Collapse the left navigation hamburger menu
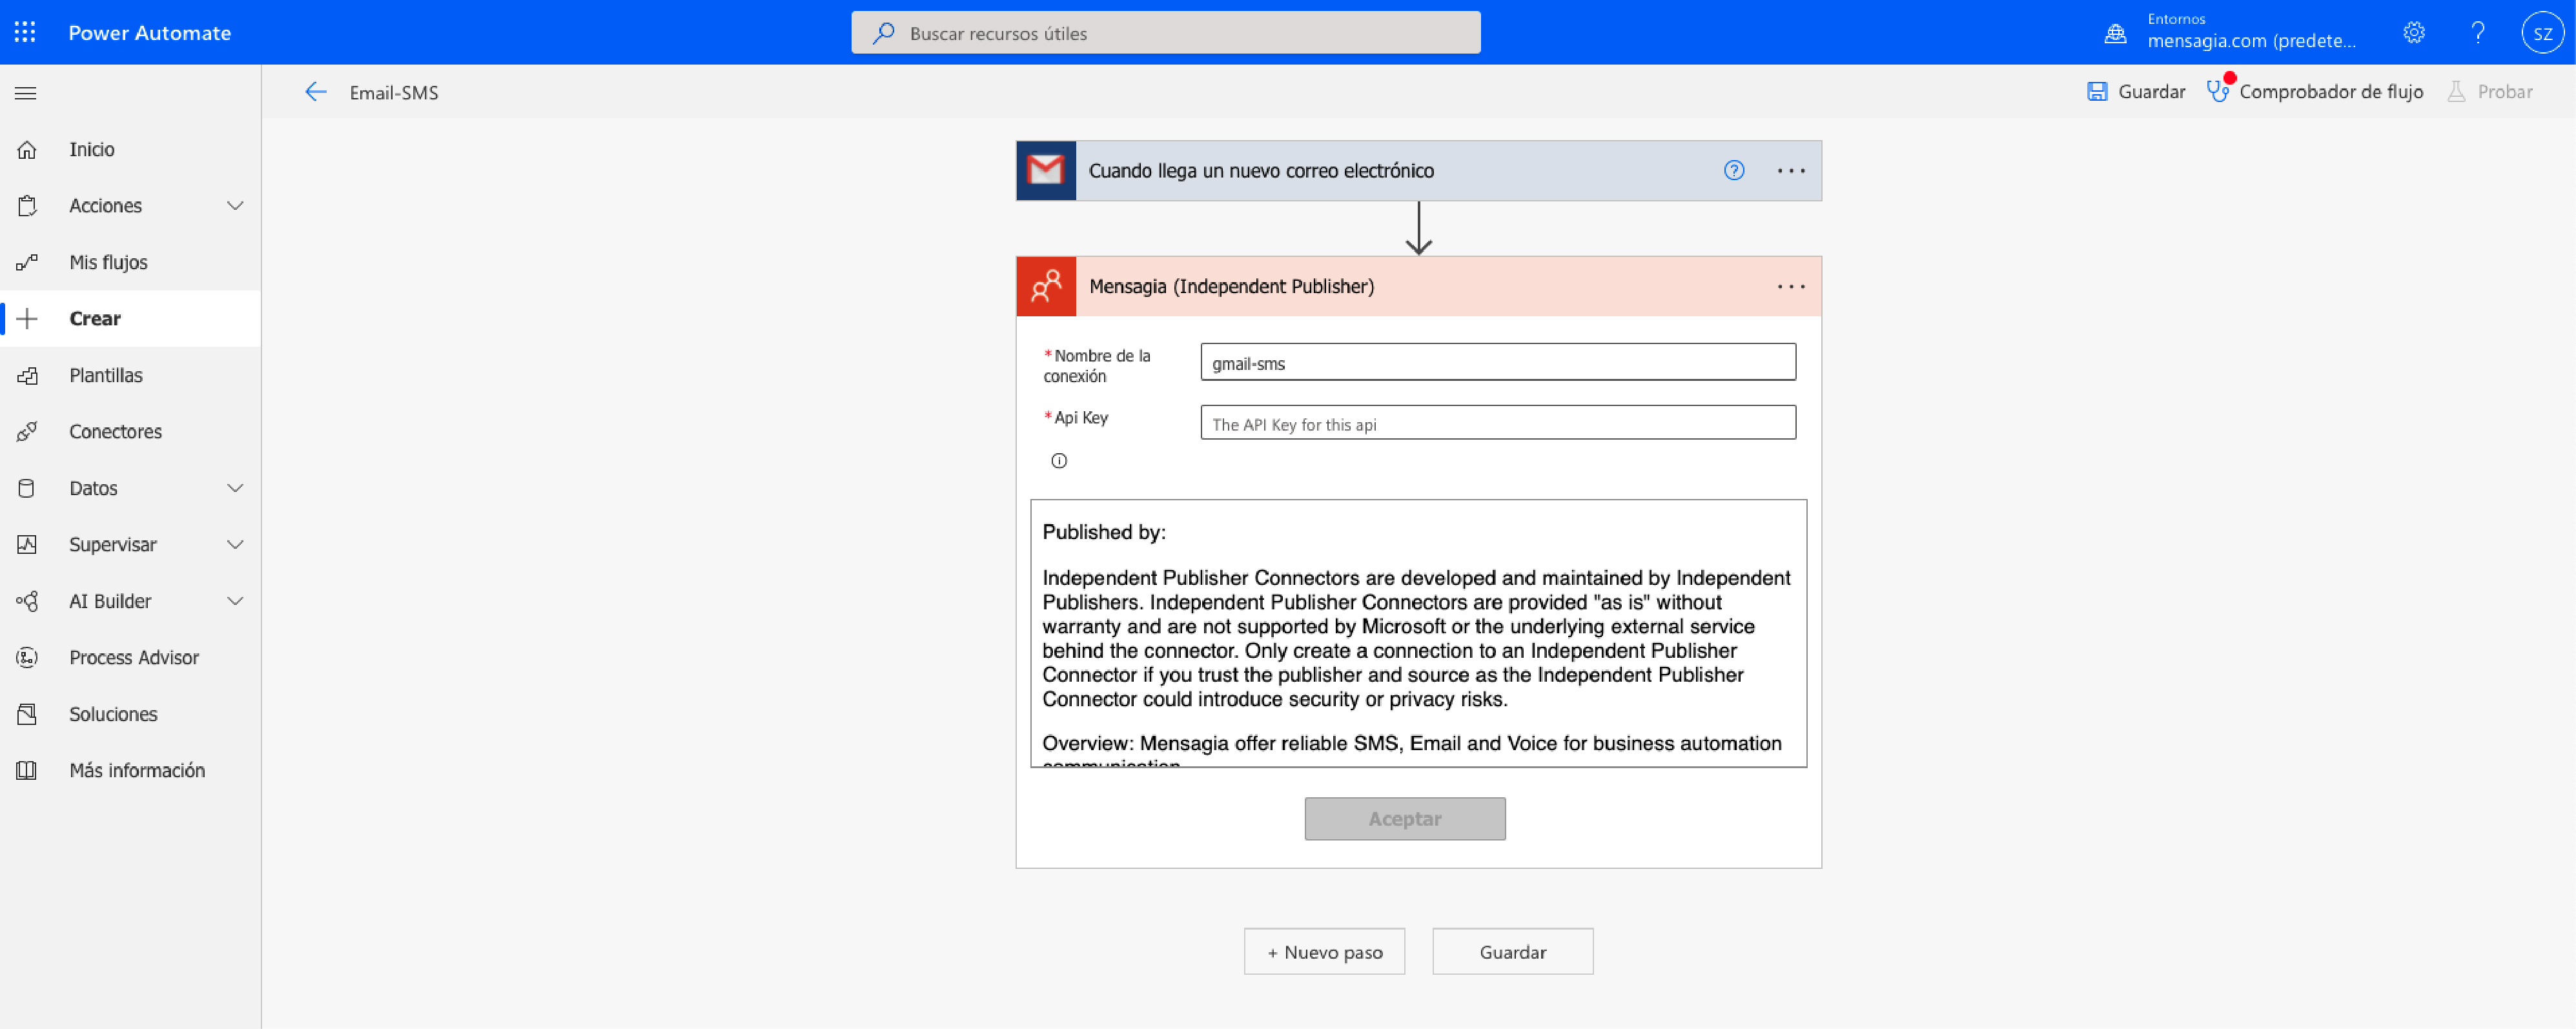This screenshot has width=2576, height=1029. (x=26, y=93)
